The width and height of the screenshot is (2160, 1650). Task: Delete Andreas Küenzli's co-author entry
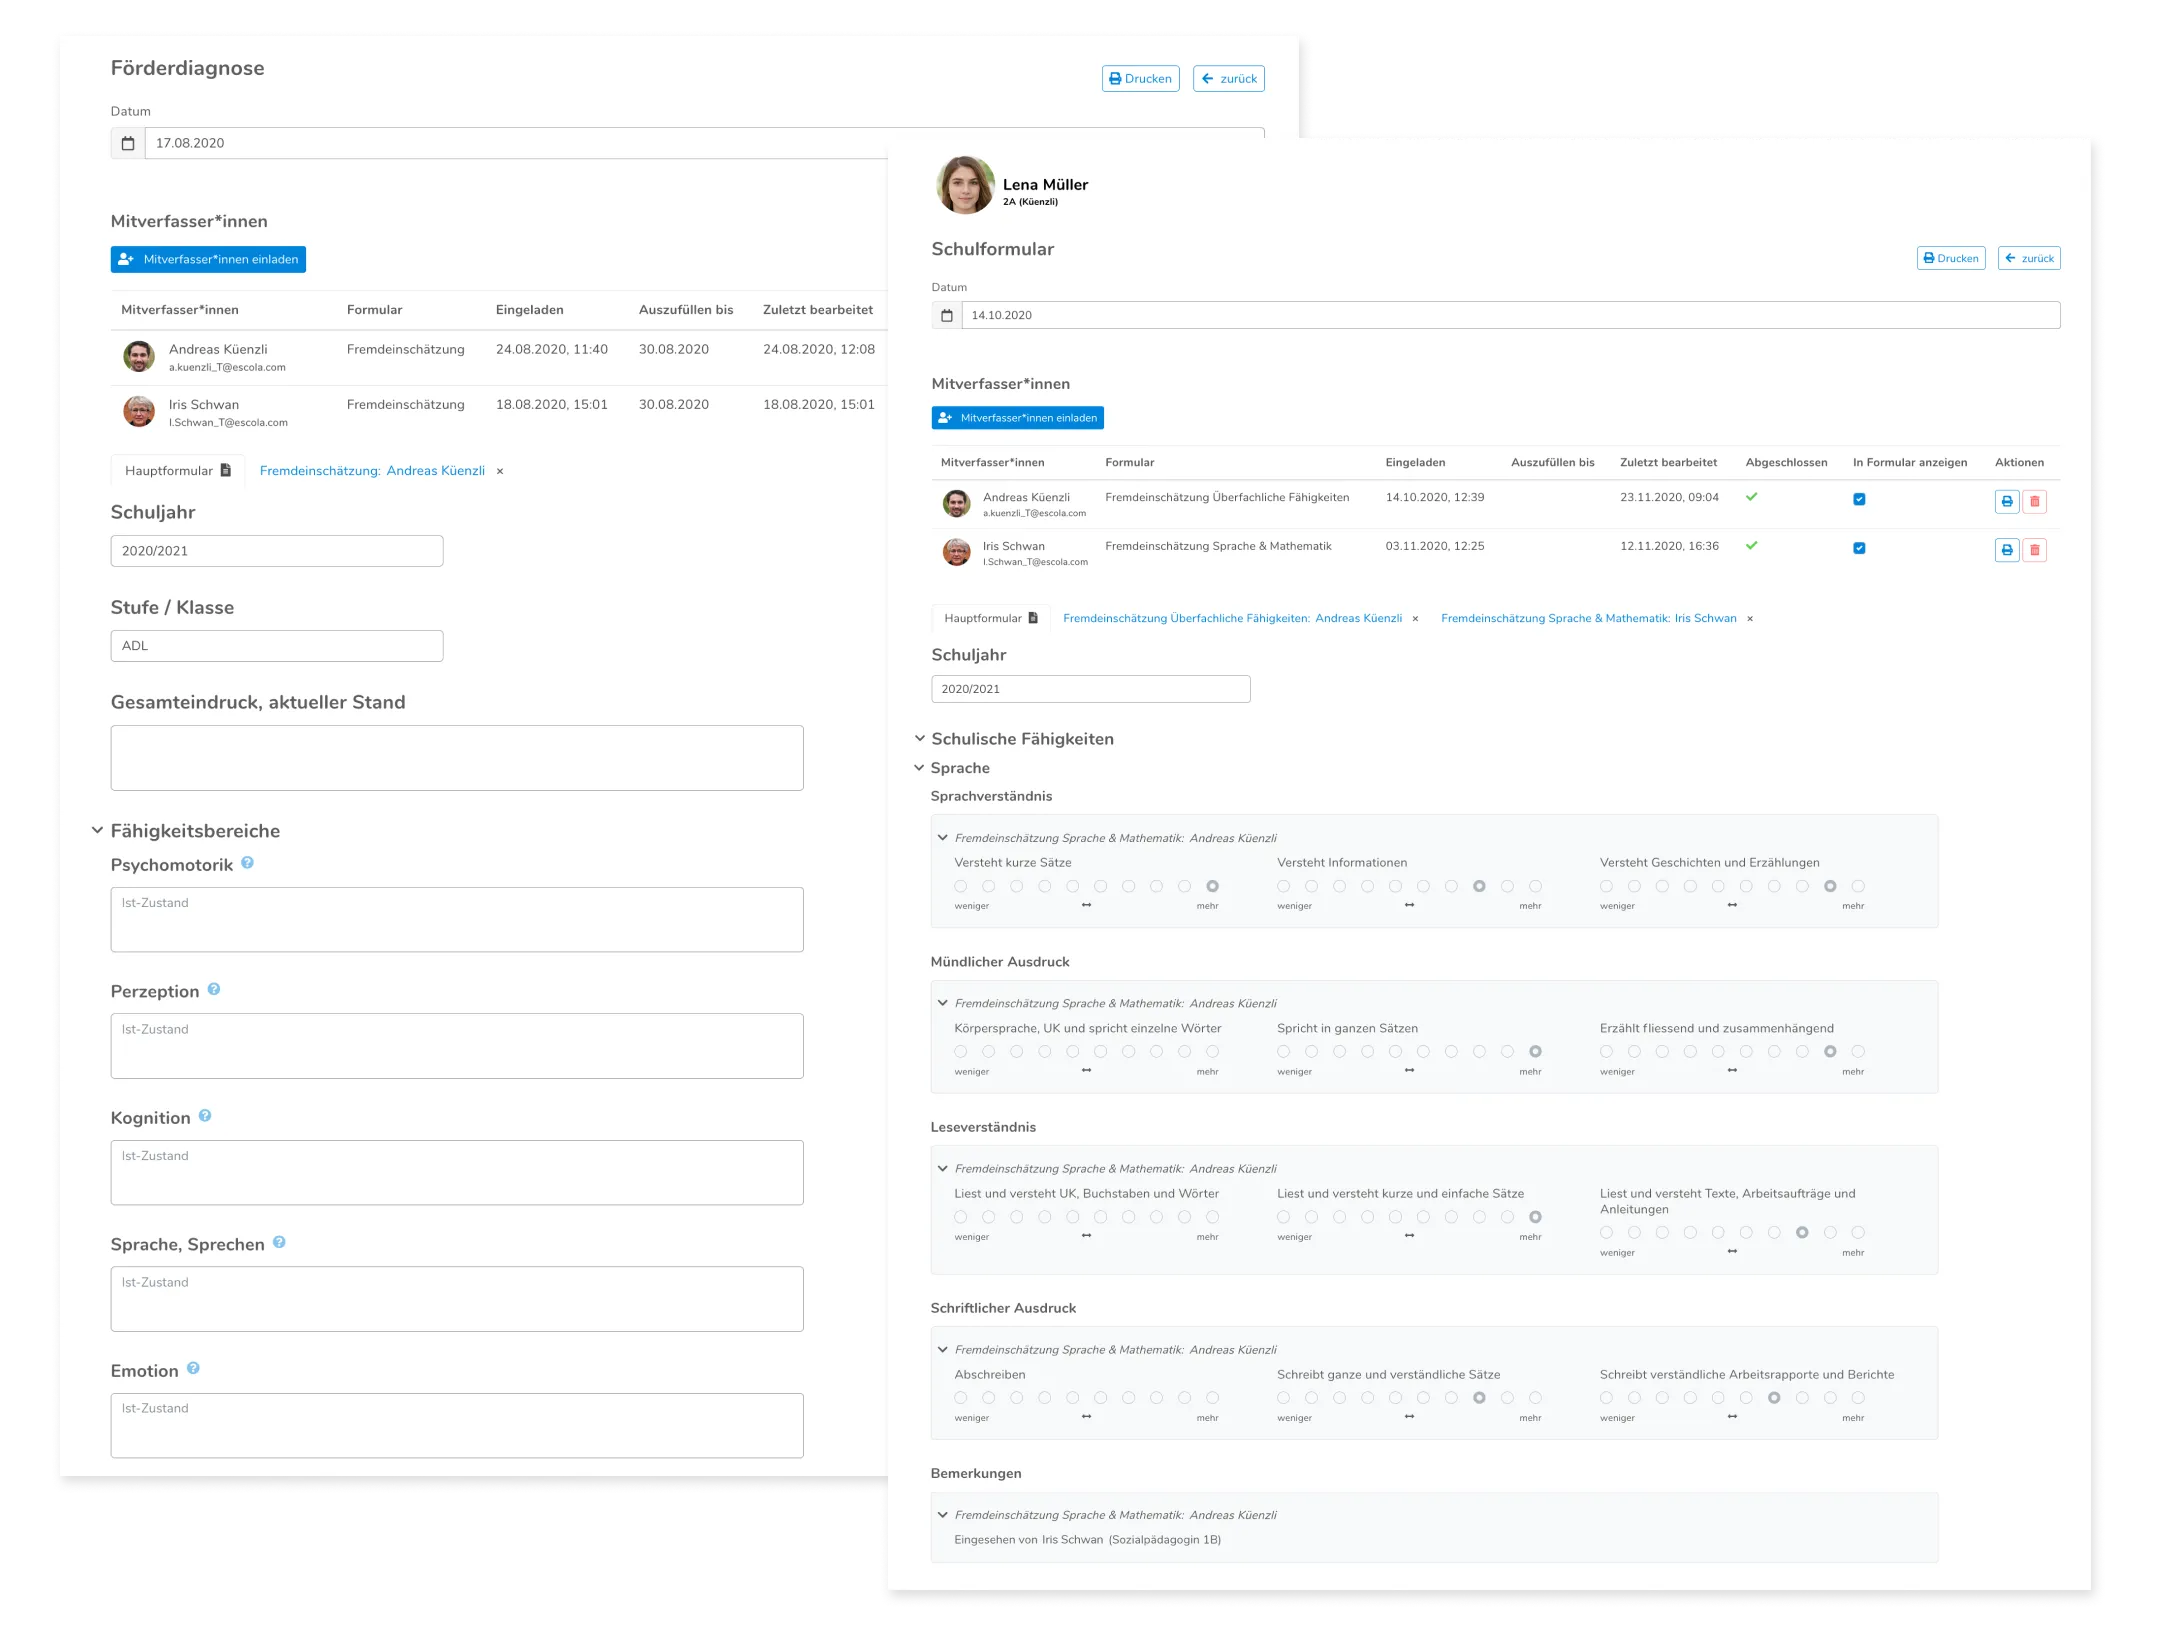(x=2035, y=502)
